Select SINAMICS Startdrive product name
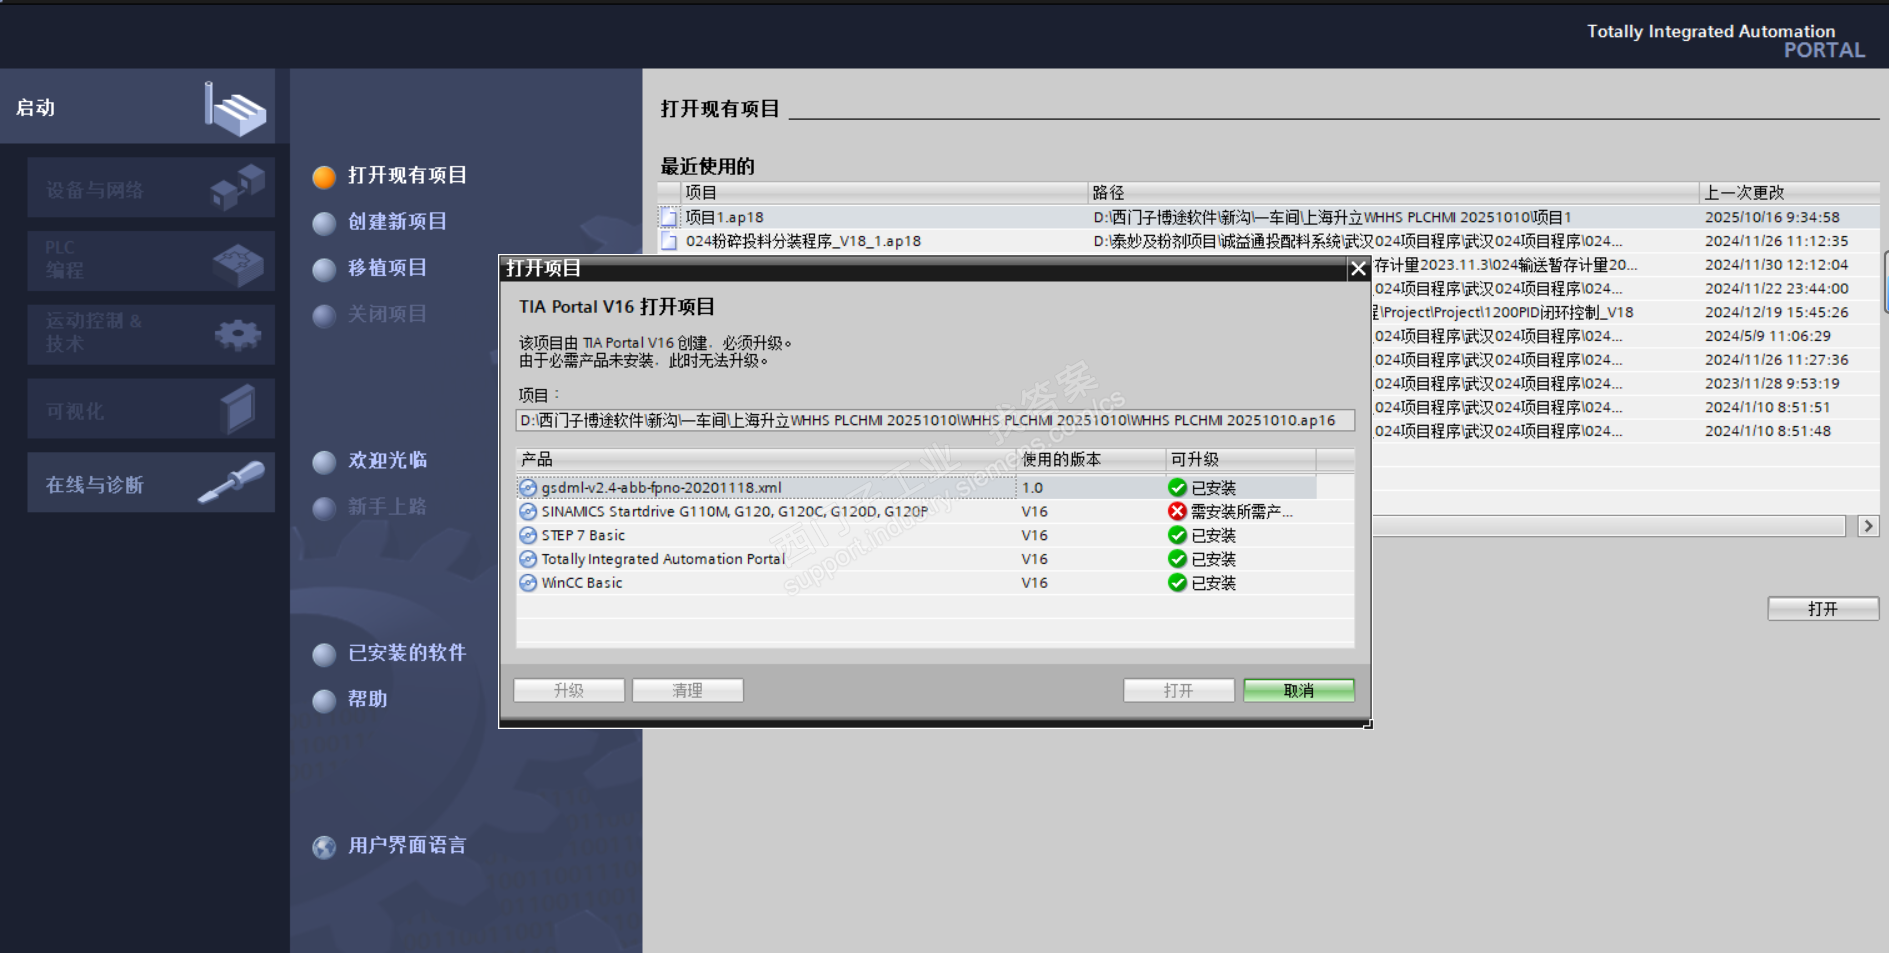 [x=735, y=512]
